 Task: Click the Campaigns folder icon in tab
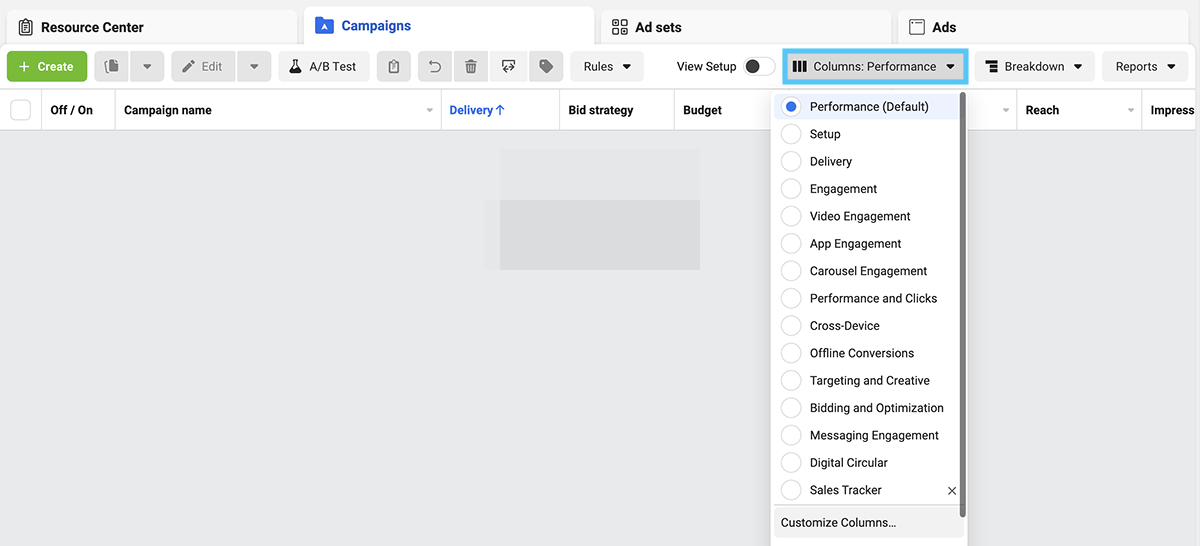click(x=324, y=26)
